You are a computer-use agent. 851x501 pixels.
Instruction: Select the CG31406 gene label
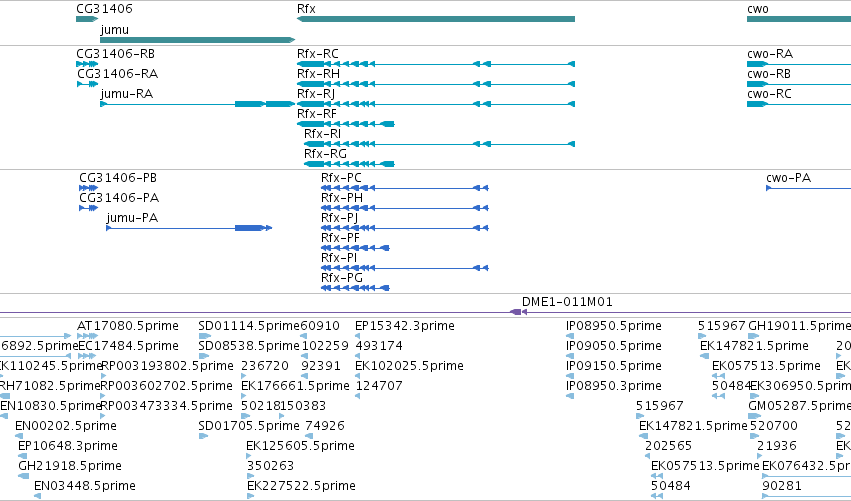click(104, 9)
